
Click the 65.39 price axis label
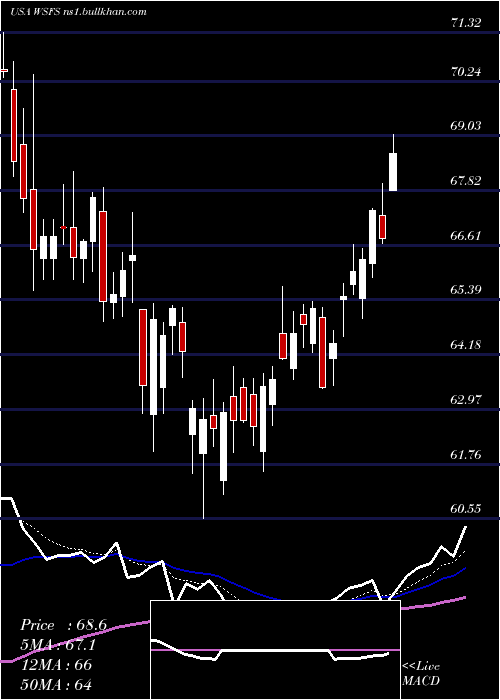(466, 290)
